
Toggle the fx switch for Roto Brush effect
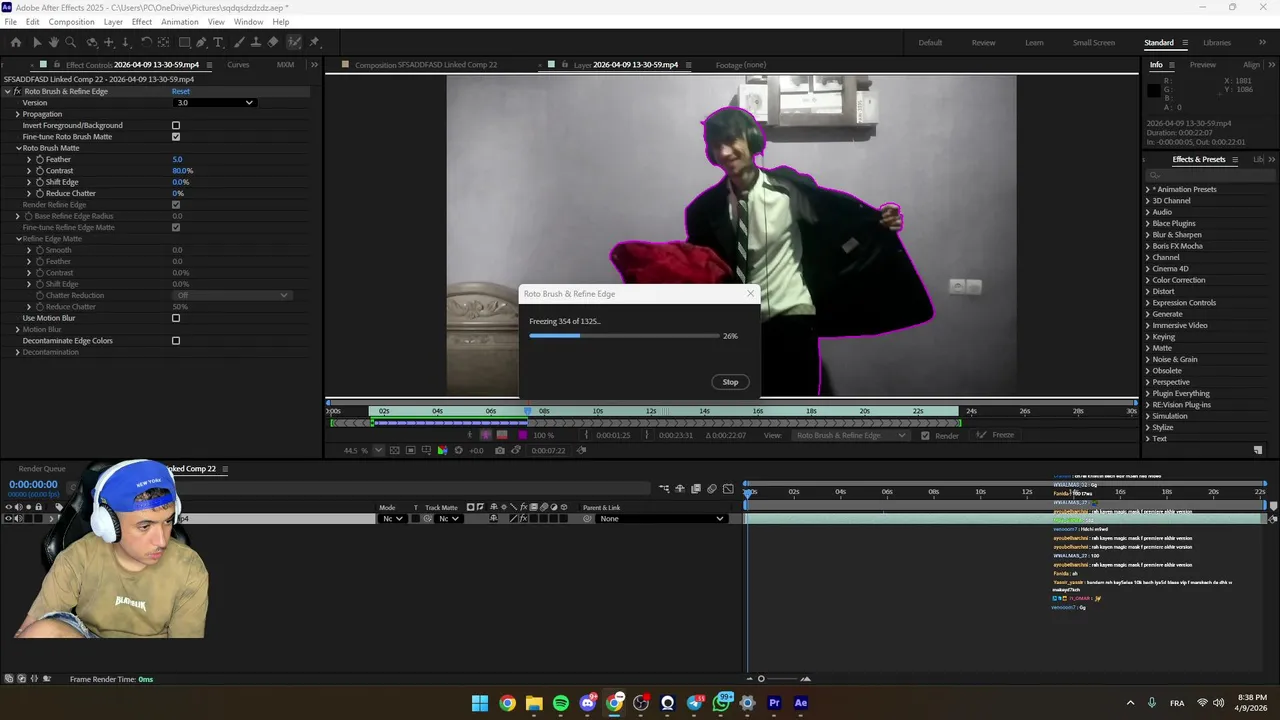click(16, 91)
